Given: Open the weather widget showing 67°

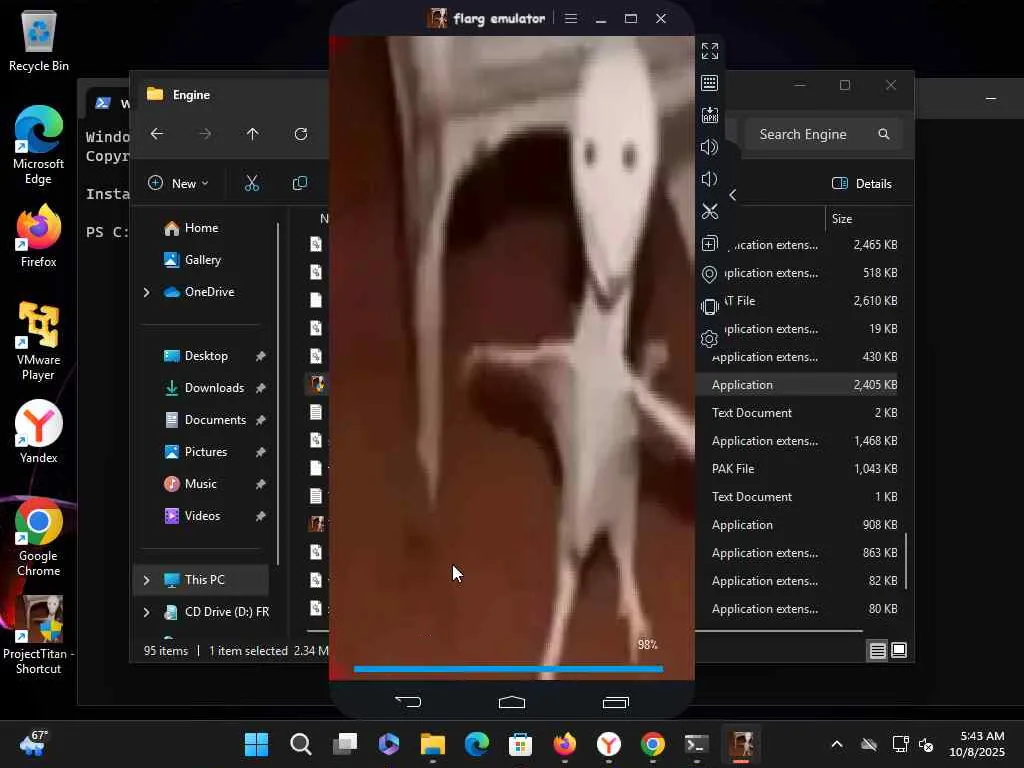Looking at the screenshot, I should tap(34, 744).
